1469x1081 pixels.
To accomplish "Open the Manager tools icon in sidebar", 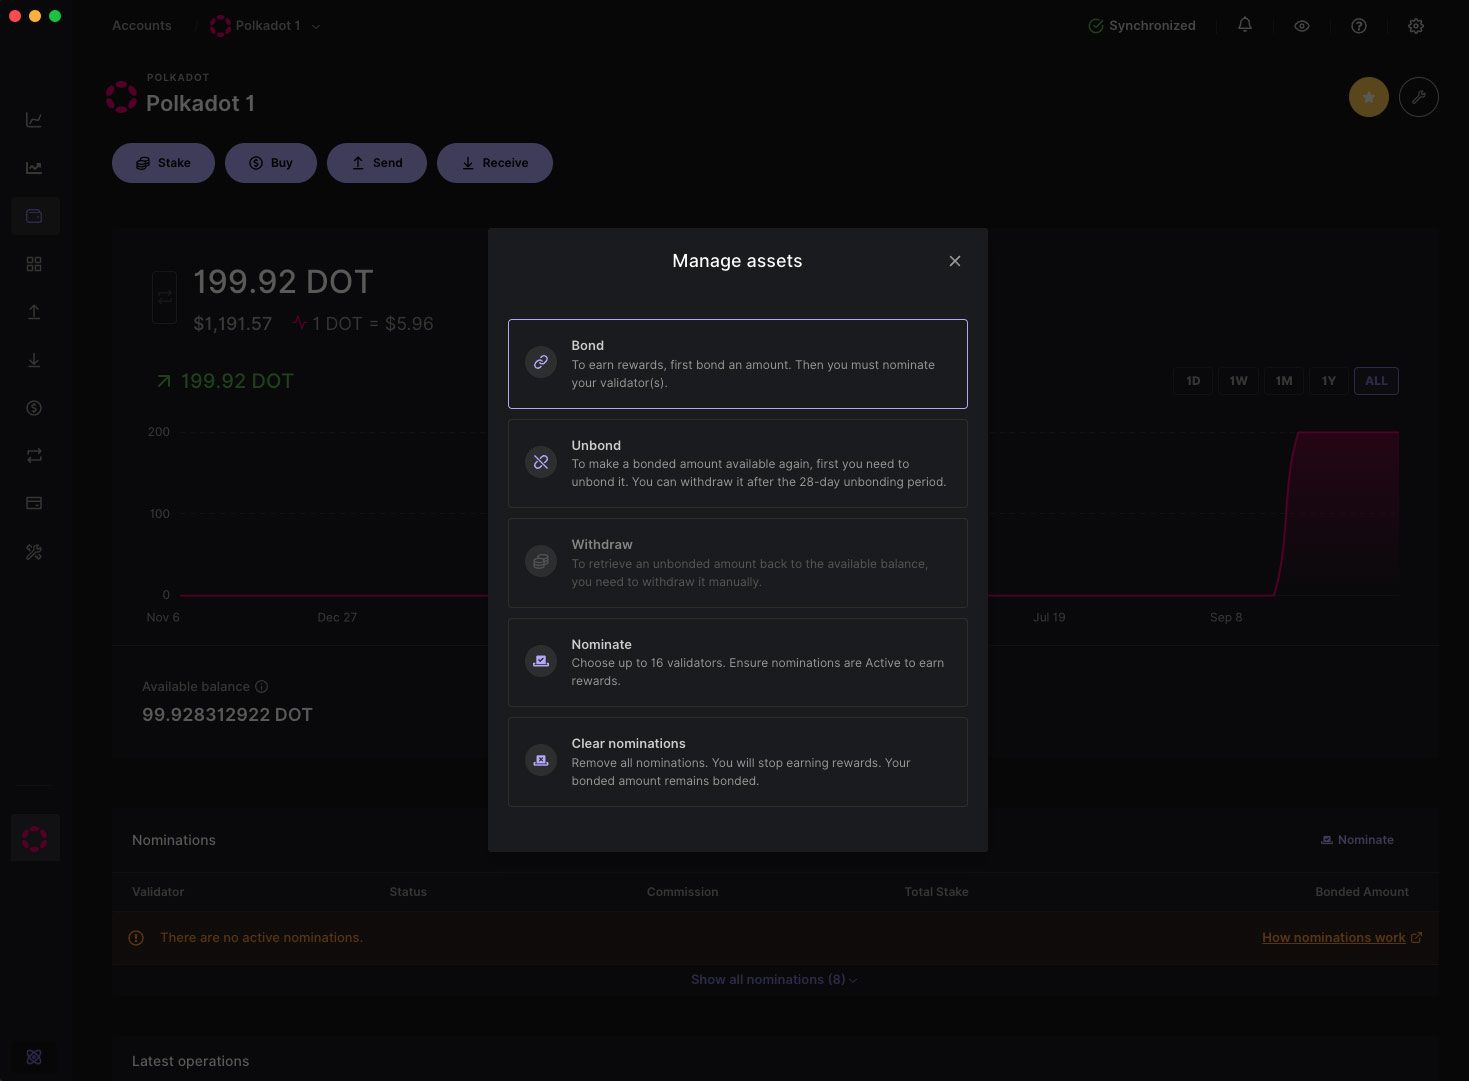I will click(34, 552).
